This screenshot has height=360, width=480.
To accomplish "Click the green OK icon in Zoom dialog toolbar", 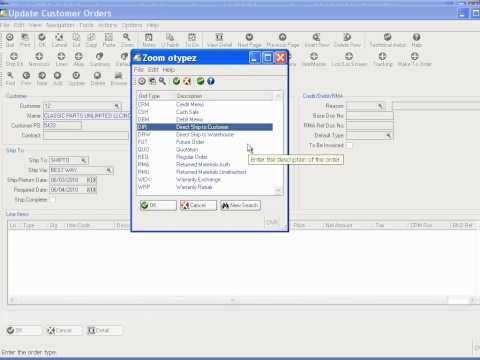I will point(176,81).
